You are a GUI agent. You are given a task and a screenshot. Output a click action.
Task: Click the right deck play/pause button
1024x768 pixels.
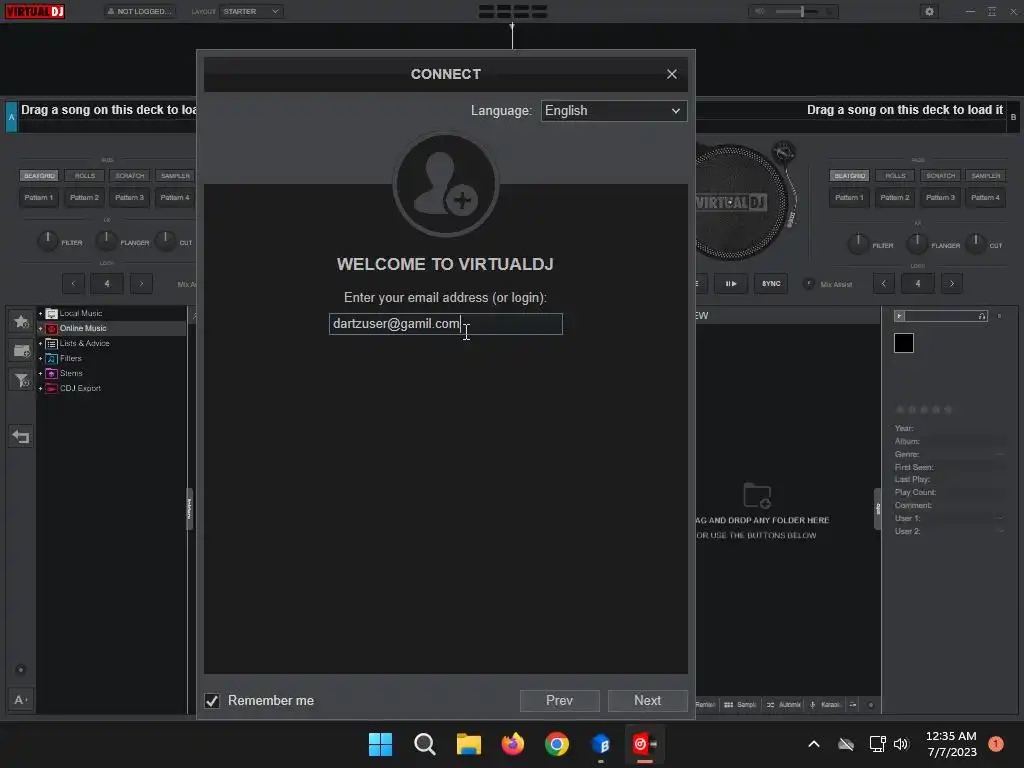click(731, 283)
